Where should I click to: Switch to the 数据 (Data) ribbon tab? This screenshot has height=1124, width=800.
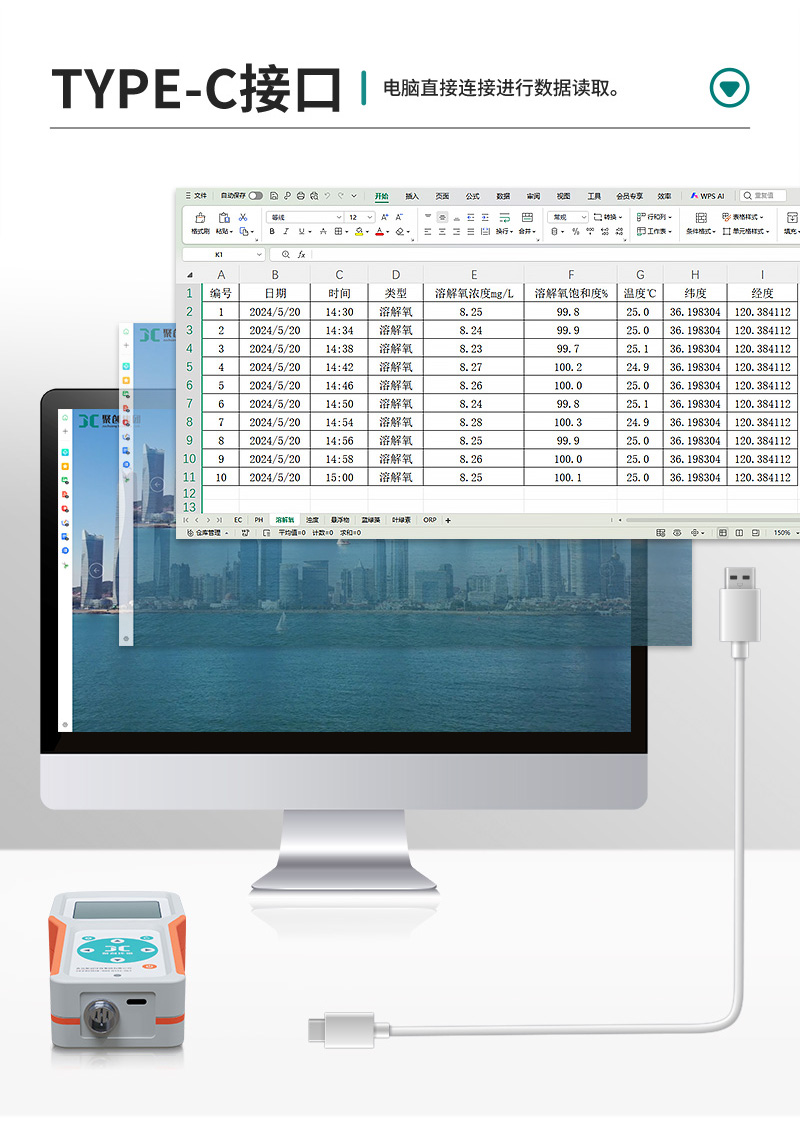click(x=503, y=196)
